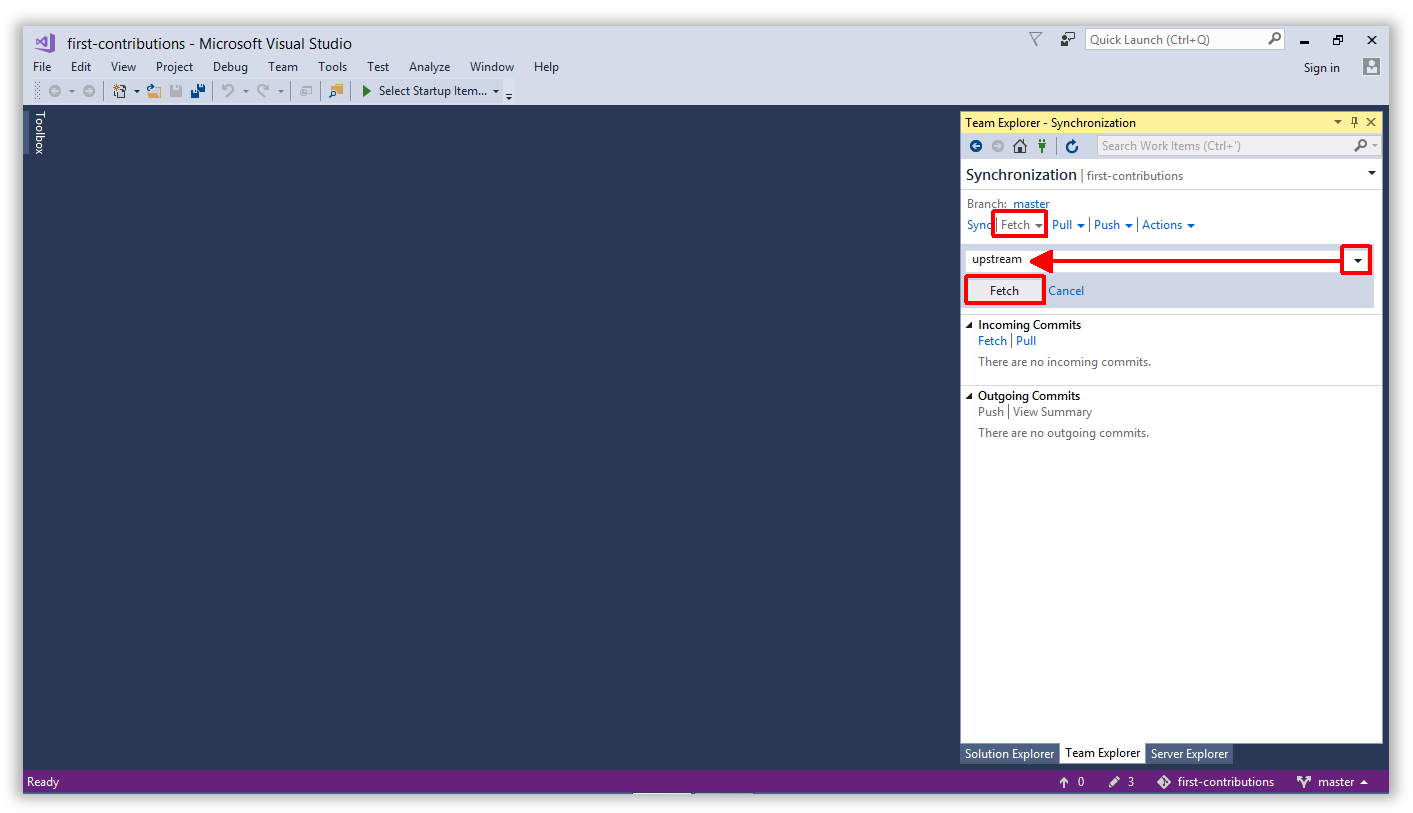The width and height of the screenshot is (1413, 813).
Task: Open the Team menu
Action: pos(283,67)
